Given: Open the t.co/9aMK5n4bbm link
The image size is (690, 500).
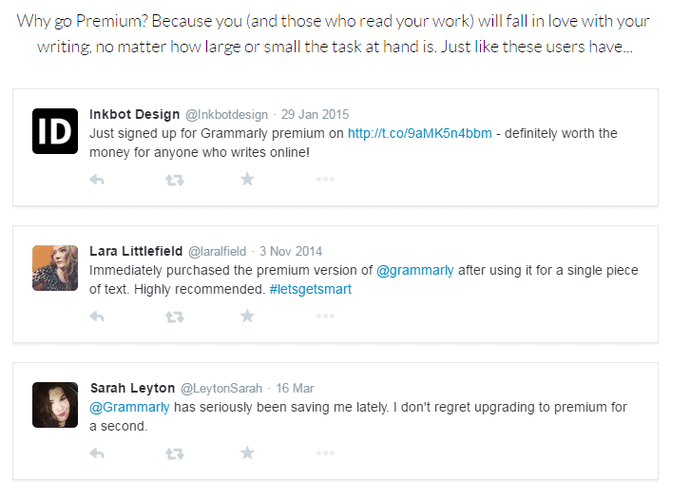Looking at the screenshot, I should coord(419,134).
